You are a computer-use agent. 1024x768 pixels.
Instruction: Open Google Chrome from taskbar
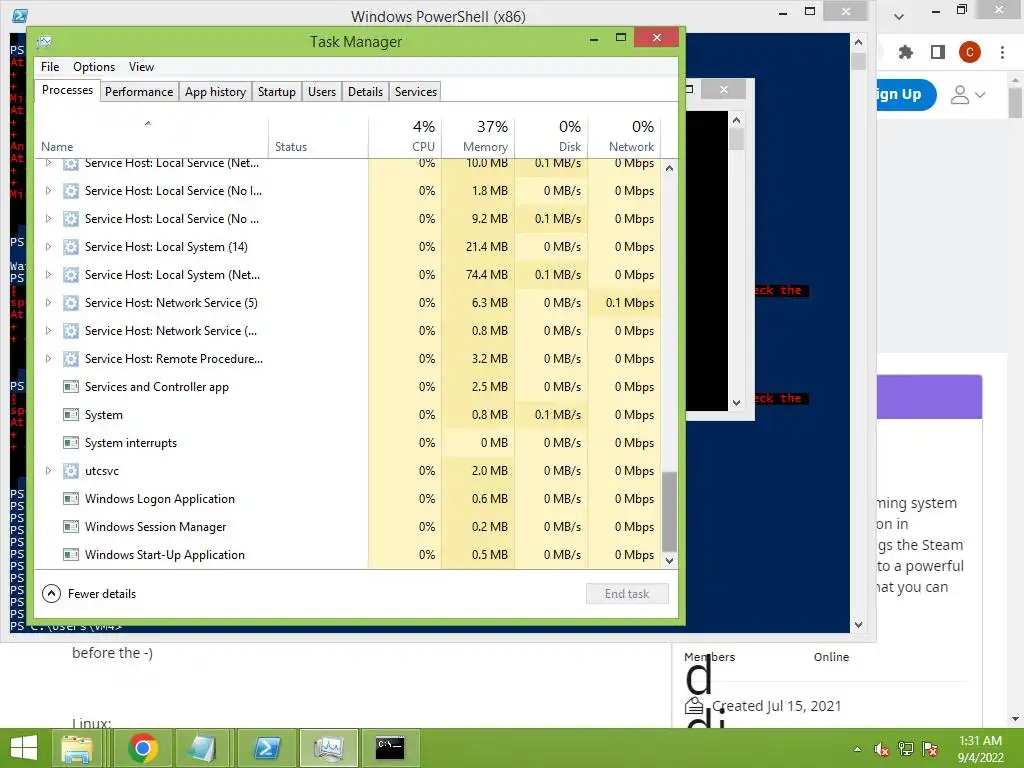pos(143,748)
